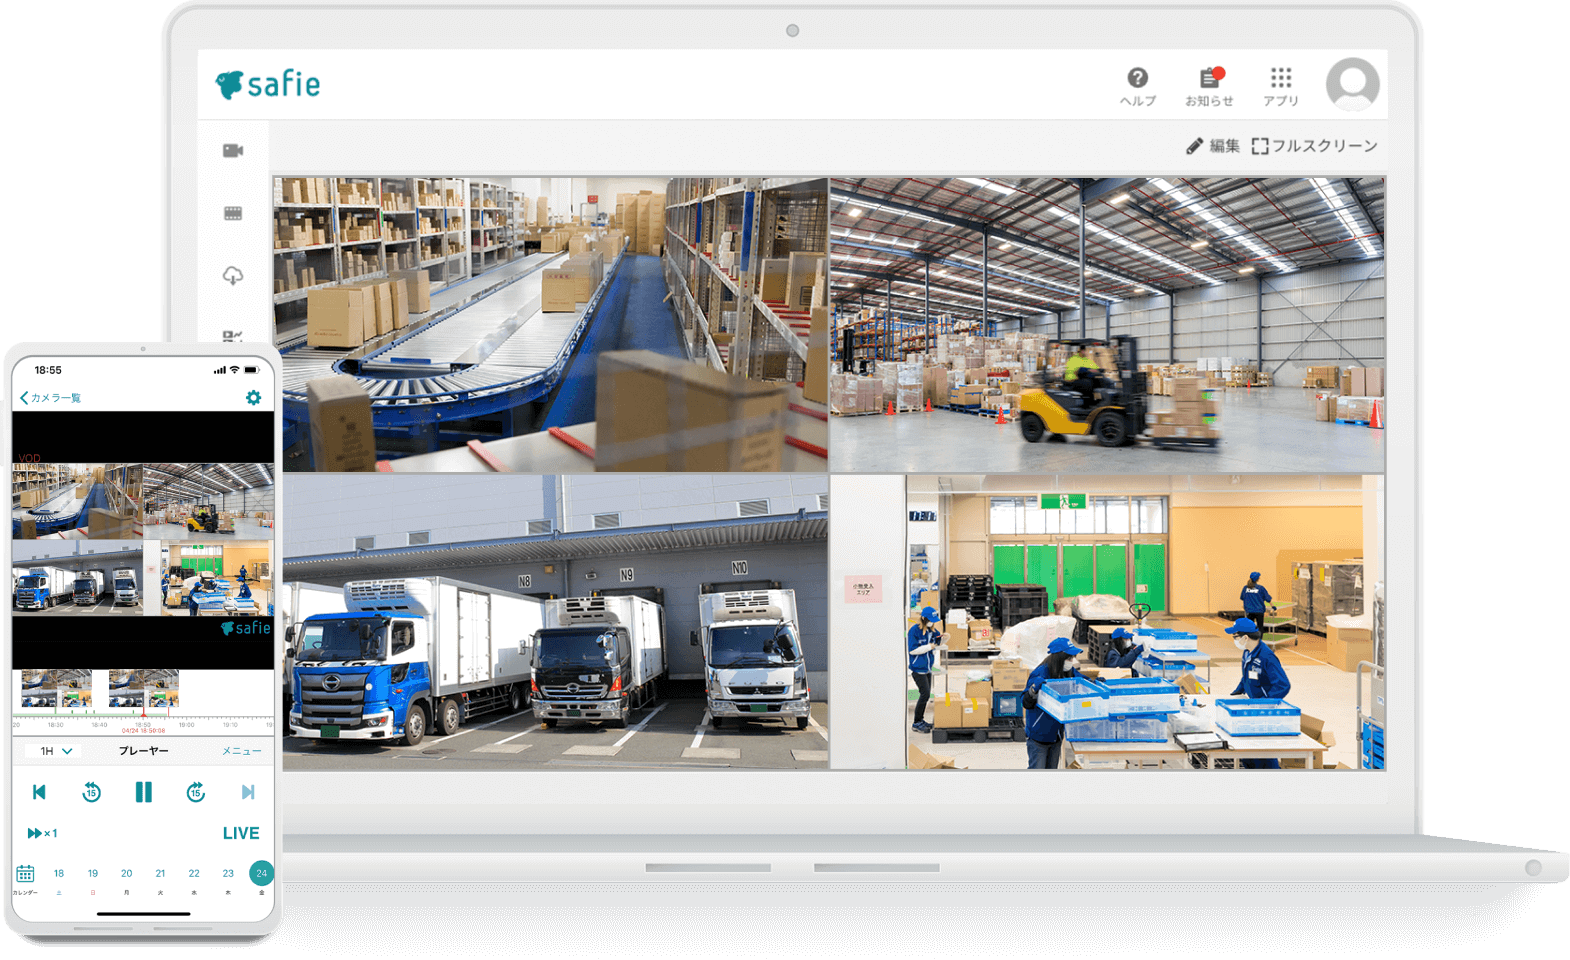Screen dimensions: 1570x960
Task: Pause the video playback on phone
Action: [x=144, y=792]
